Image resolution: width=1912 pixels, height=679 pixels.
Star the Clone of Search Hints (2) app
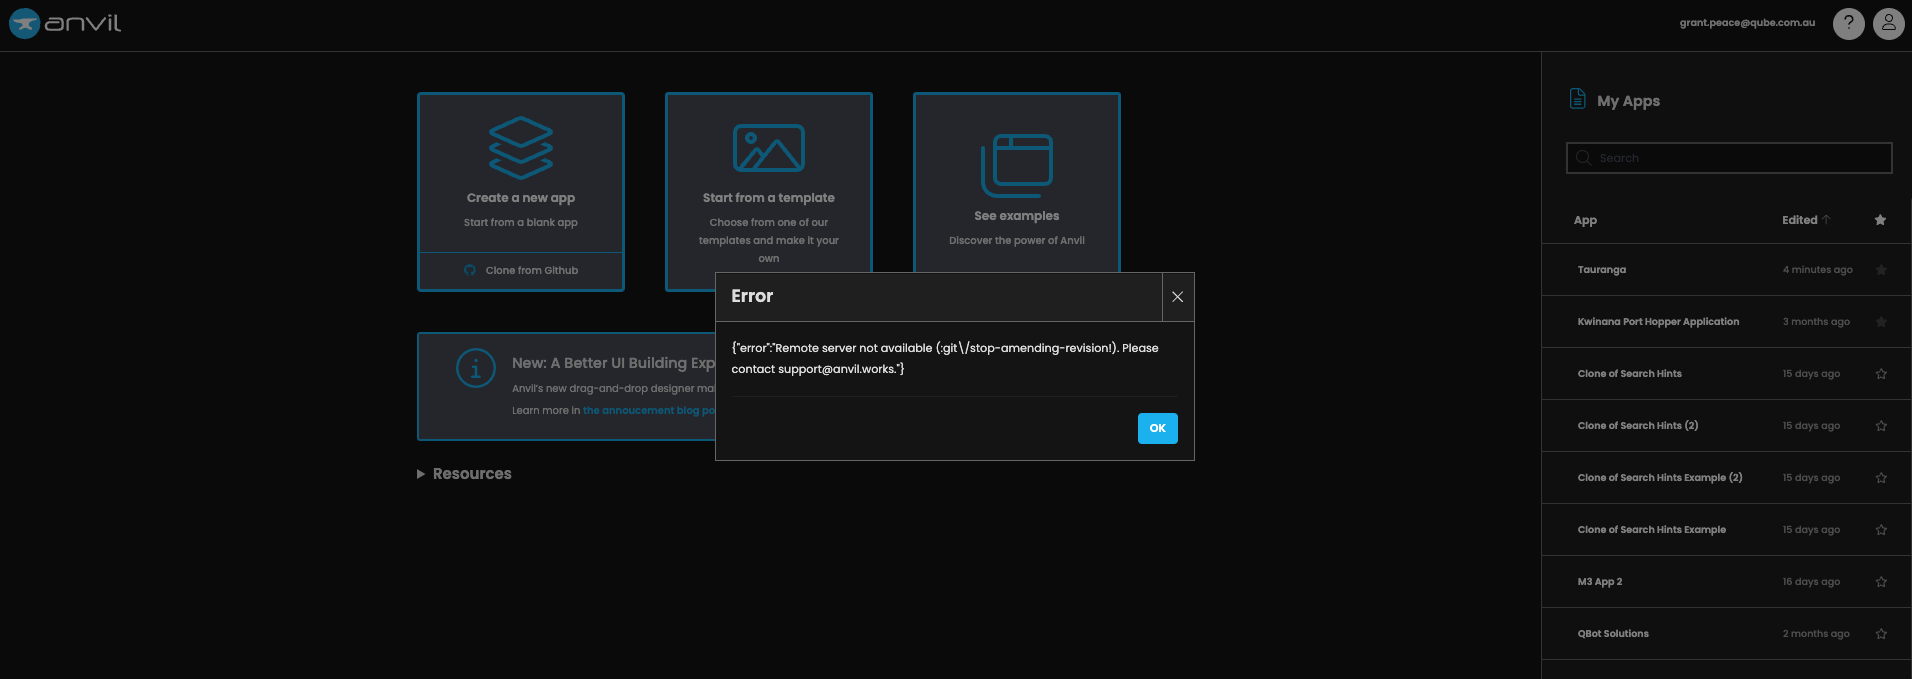coord(1881,426)
